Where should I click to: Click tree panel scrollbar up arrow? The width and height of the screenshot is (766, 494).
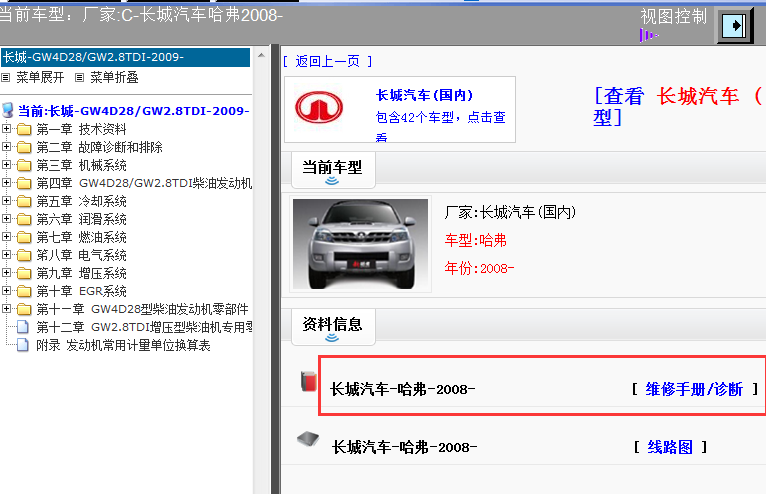pos(261,55)
